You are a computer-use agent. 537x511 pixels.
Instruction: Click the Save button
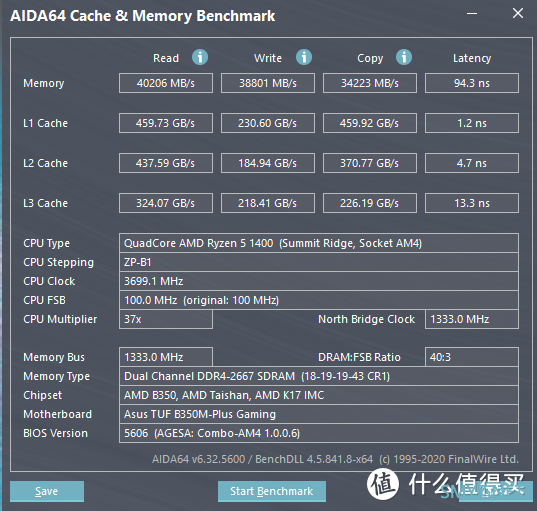click(x=47, y=491)
